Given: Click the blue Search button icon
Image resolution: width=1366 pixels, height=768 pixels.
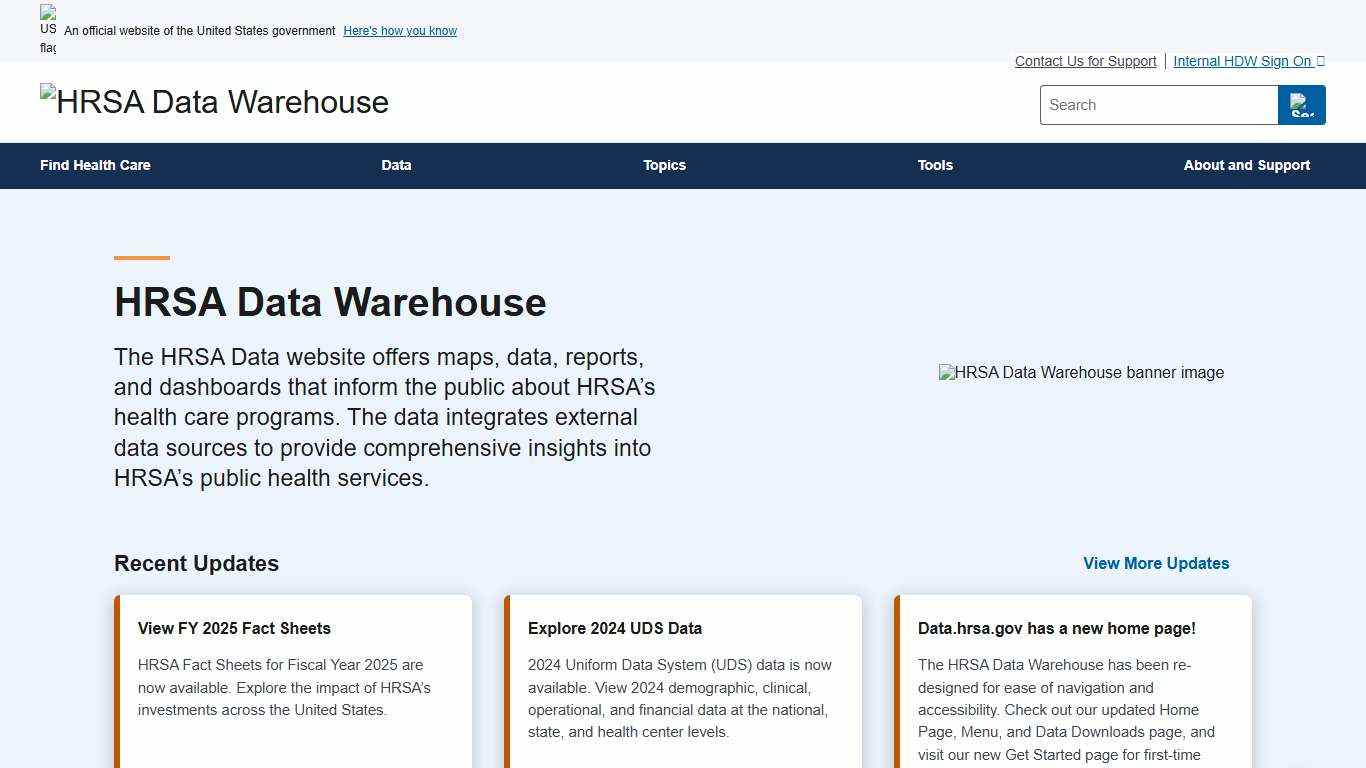Looking at the screenshot, I should [1301, 105].
